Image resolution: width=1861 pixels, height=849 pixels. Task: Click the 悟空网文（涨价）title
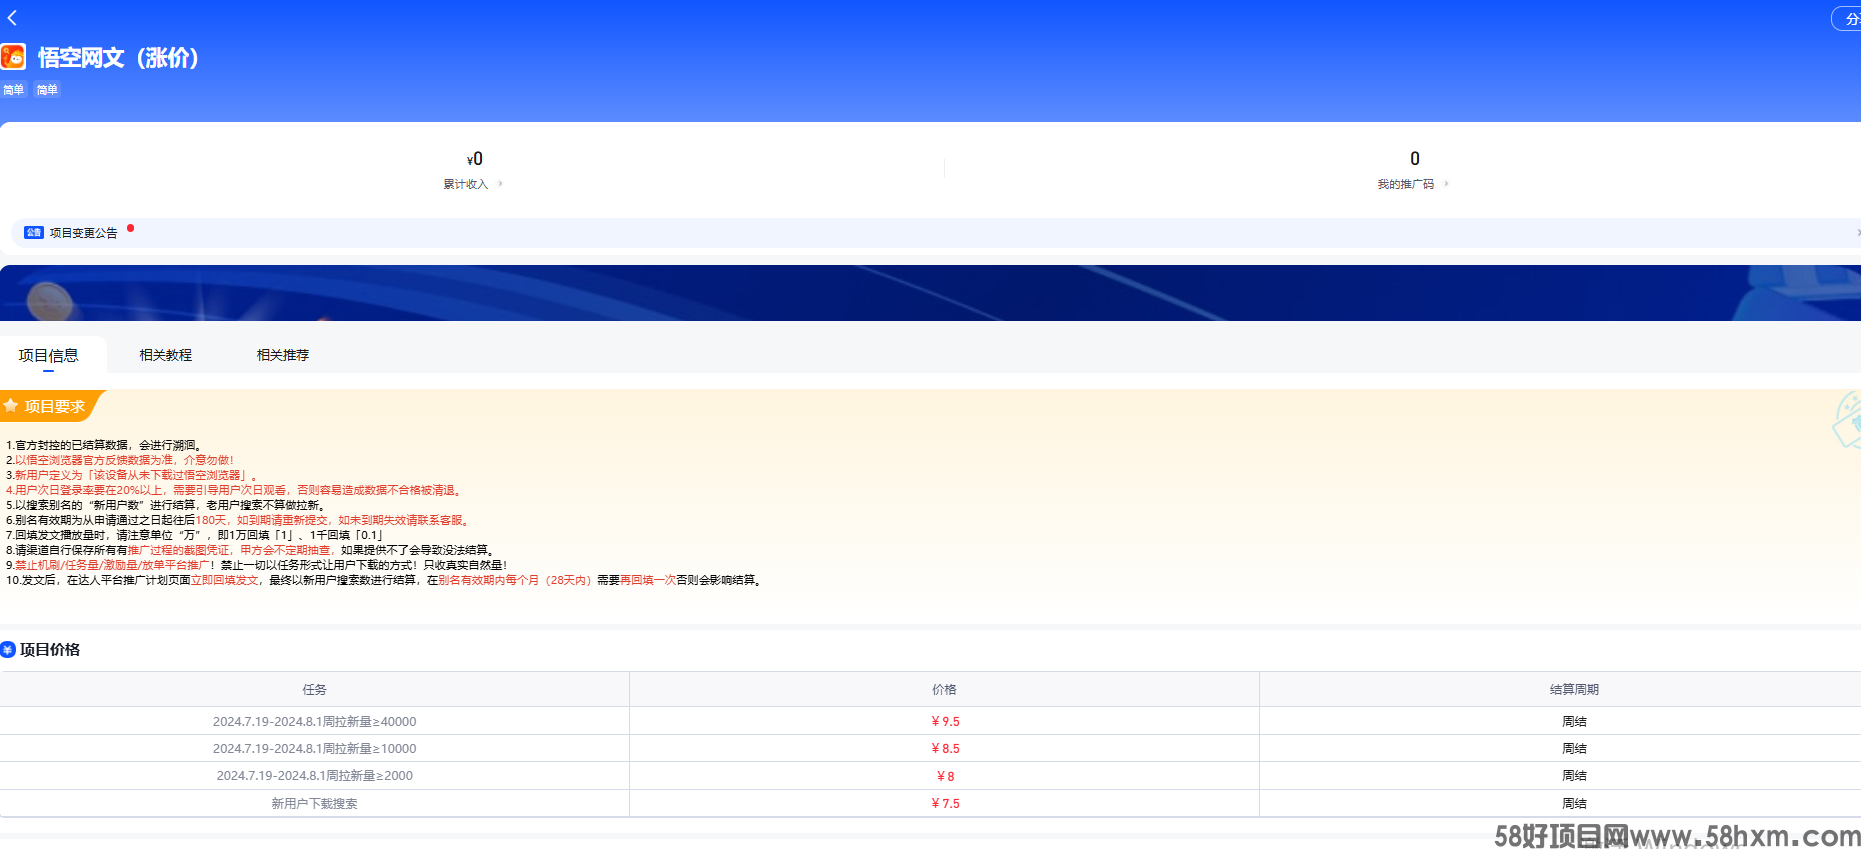pos(118,58)
